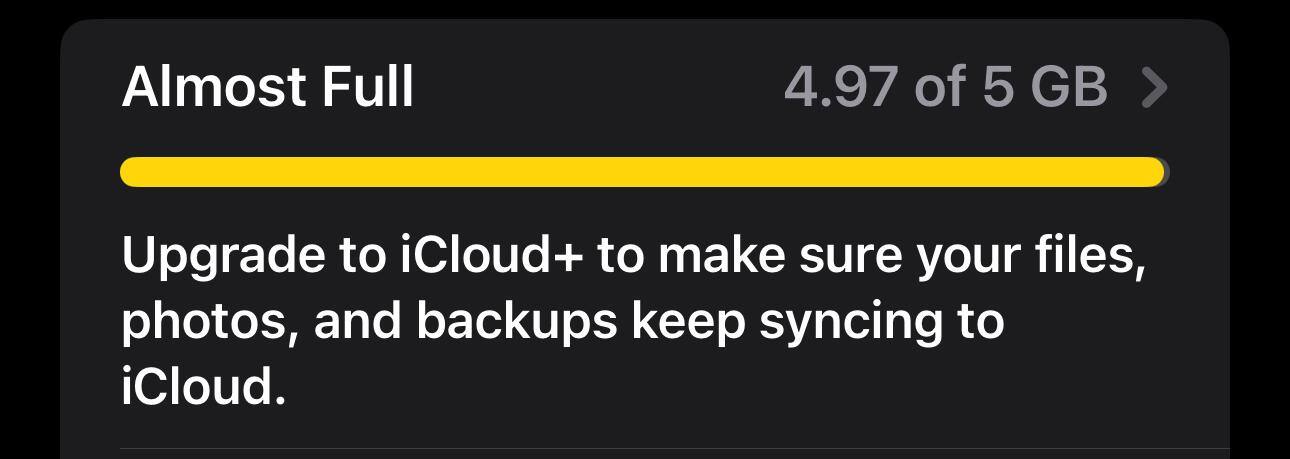
Task: Select the word "Full" in the heading
Action: pyautogui.click(x=367, y=88)
